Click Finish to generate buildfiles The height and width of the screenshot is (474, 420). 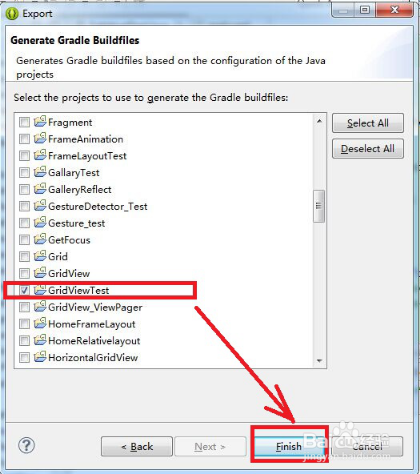coord(289,446)
